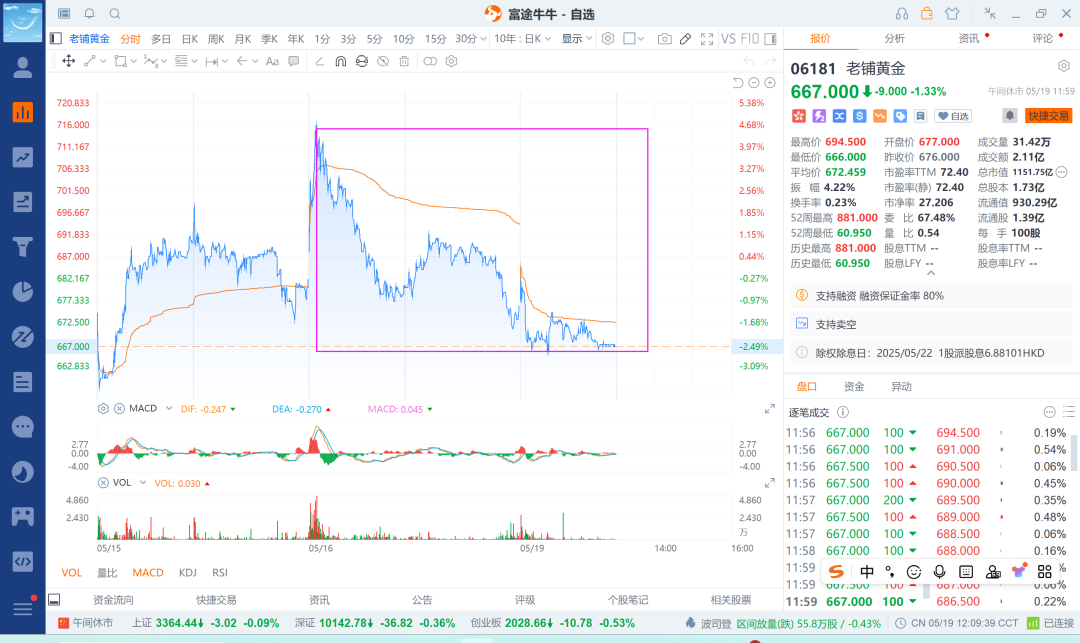
Task: Open drawing tool settings gear icon
Action: tap(451, 61)
